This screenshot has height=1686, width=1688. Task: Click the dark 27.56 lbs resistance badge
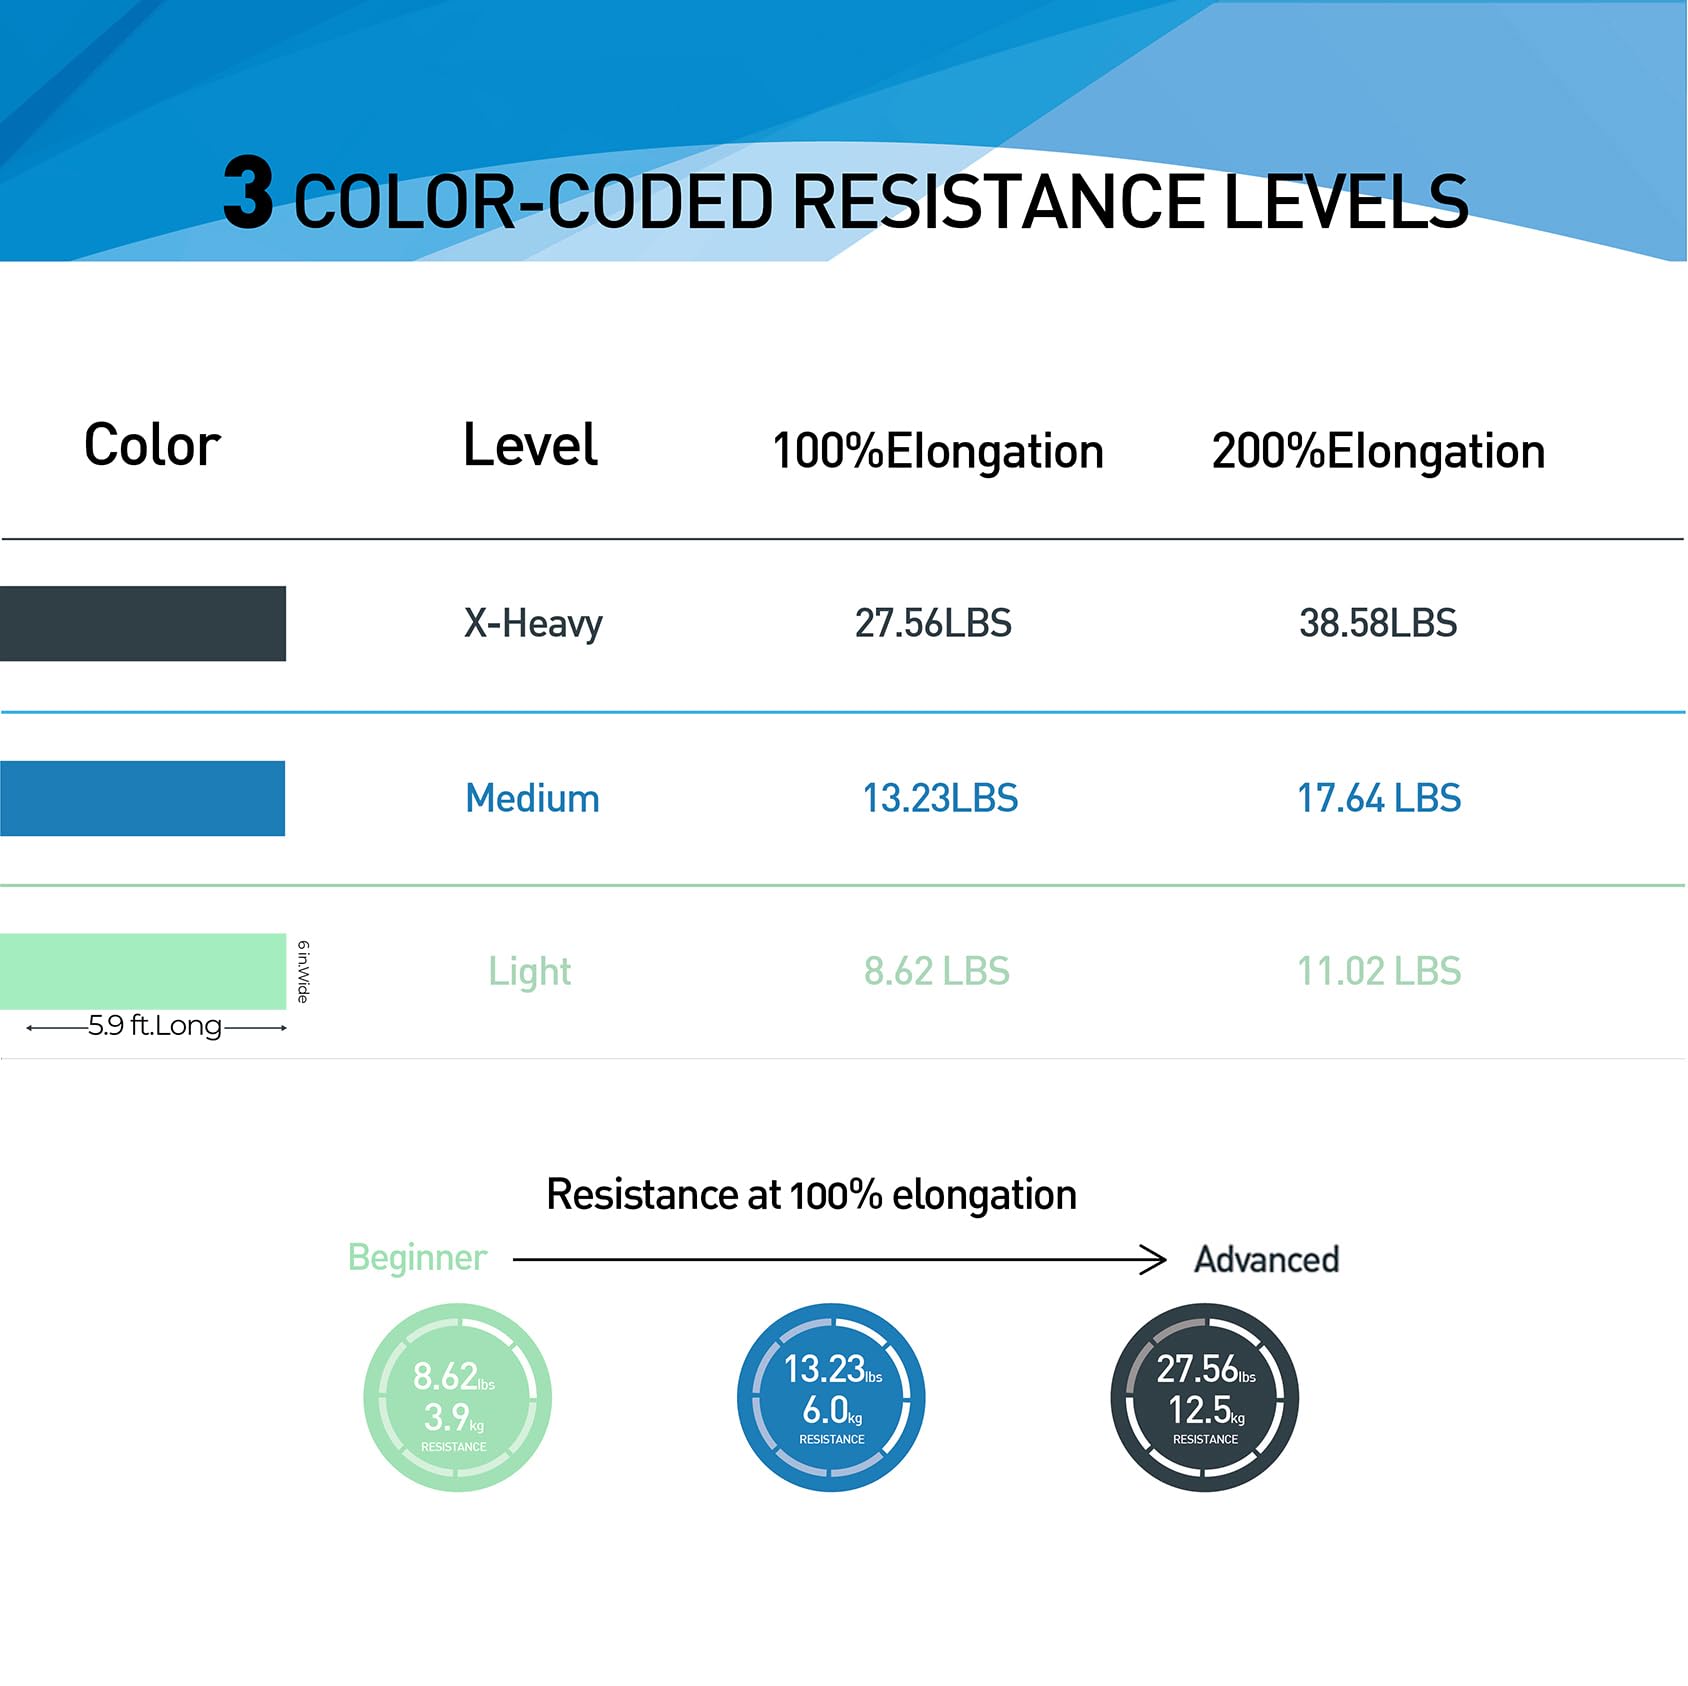(1204, 1396)
